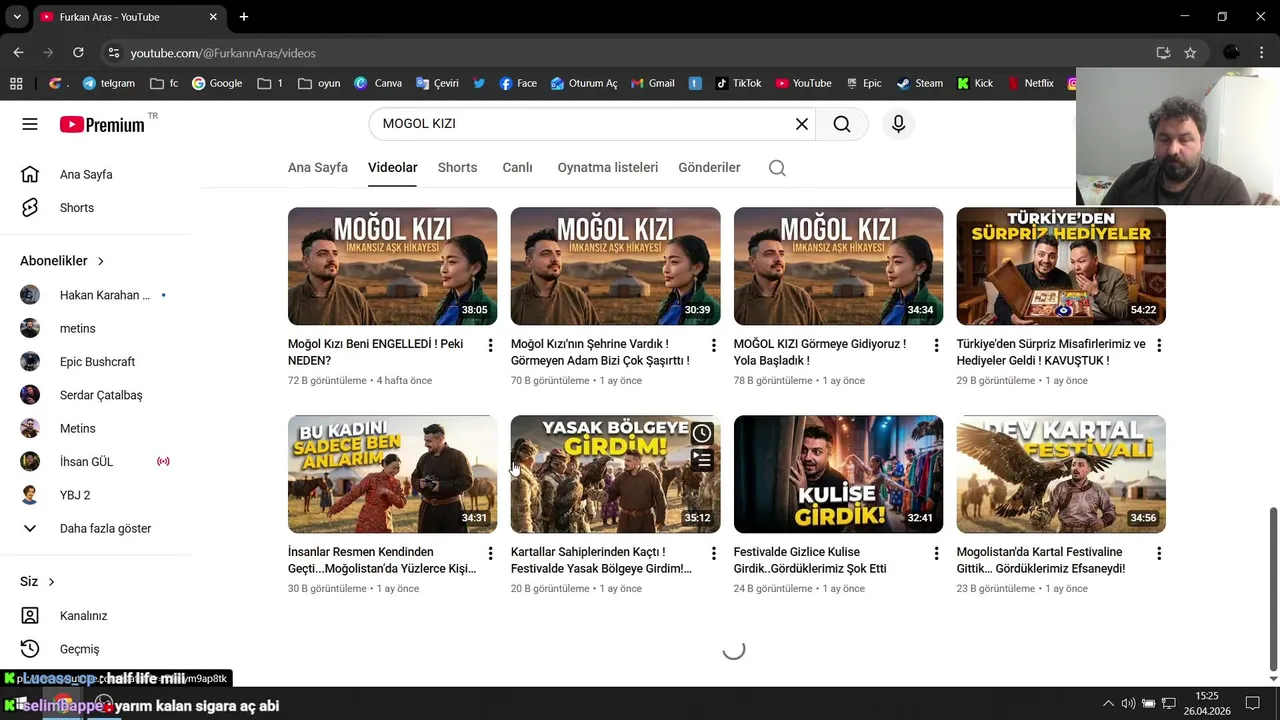Run the search with the magnifier button

[842, 124]
